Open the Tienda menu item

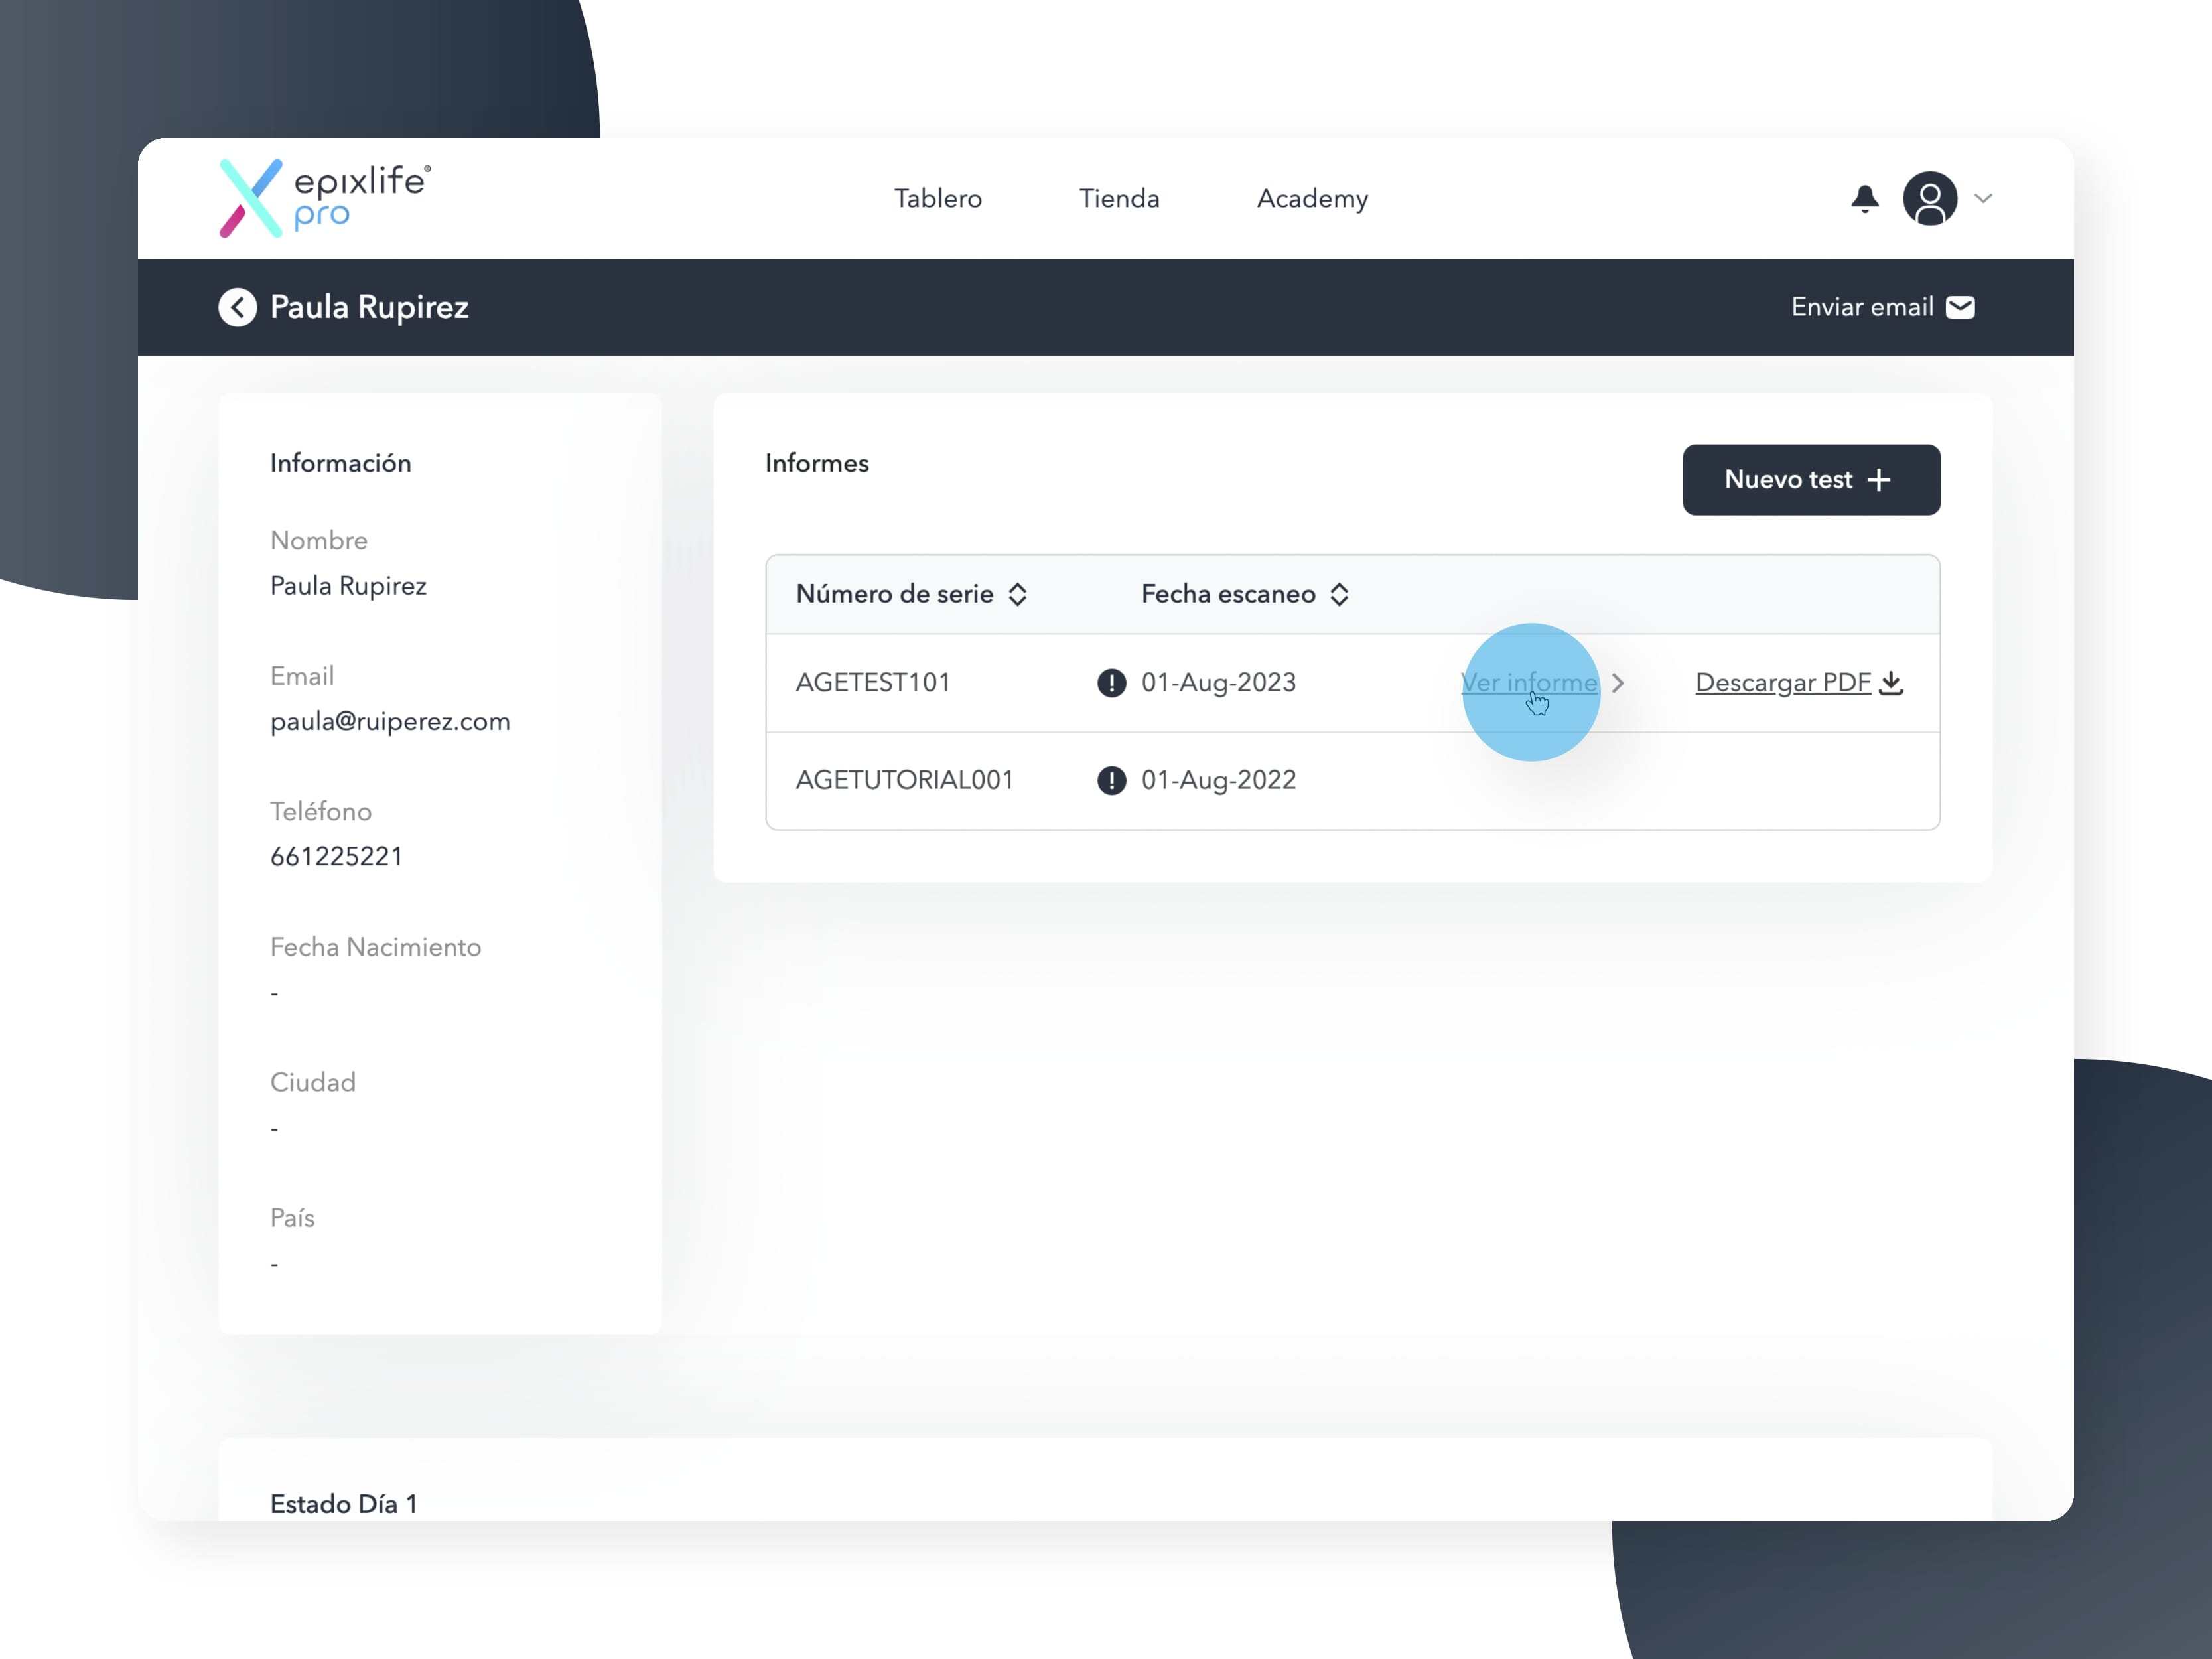(1119, 199)
